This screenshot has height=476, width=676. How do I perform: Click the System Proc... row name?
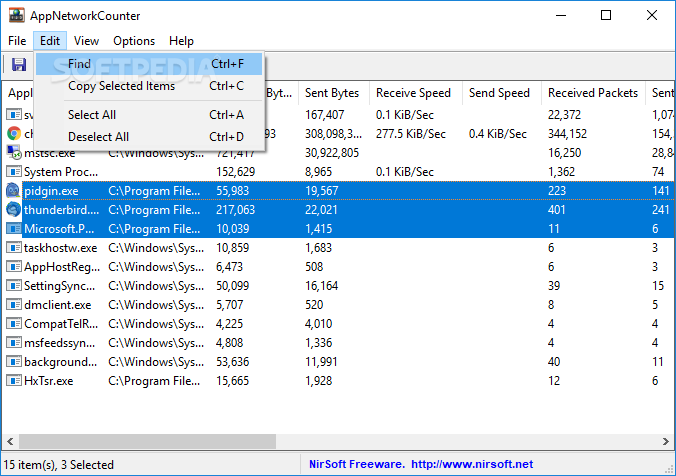click(61, 172)
